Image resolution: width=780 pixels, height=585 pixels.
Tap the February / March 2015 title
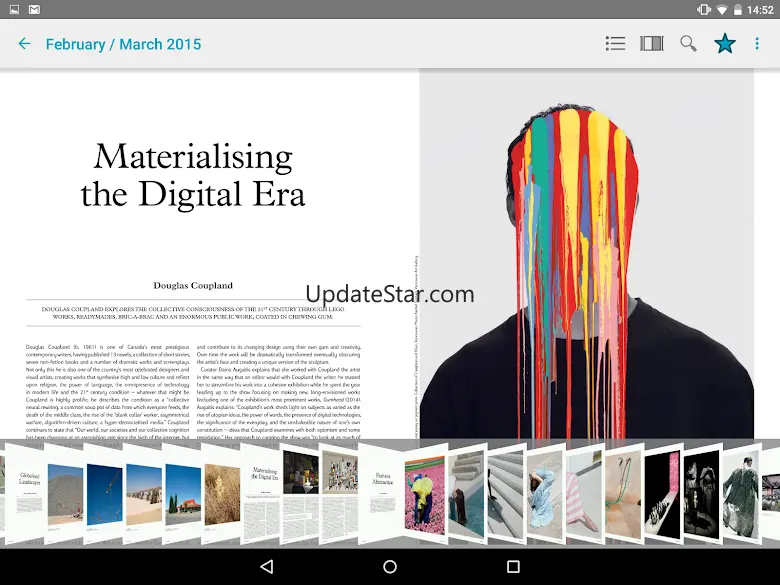tap(123, 44)
